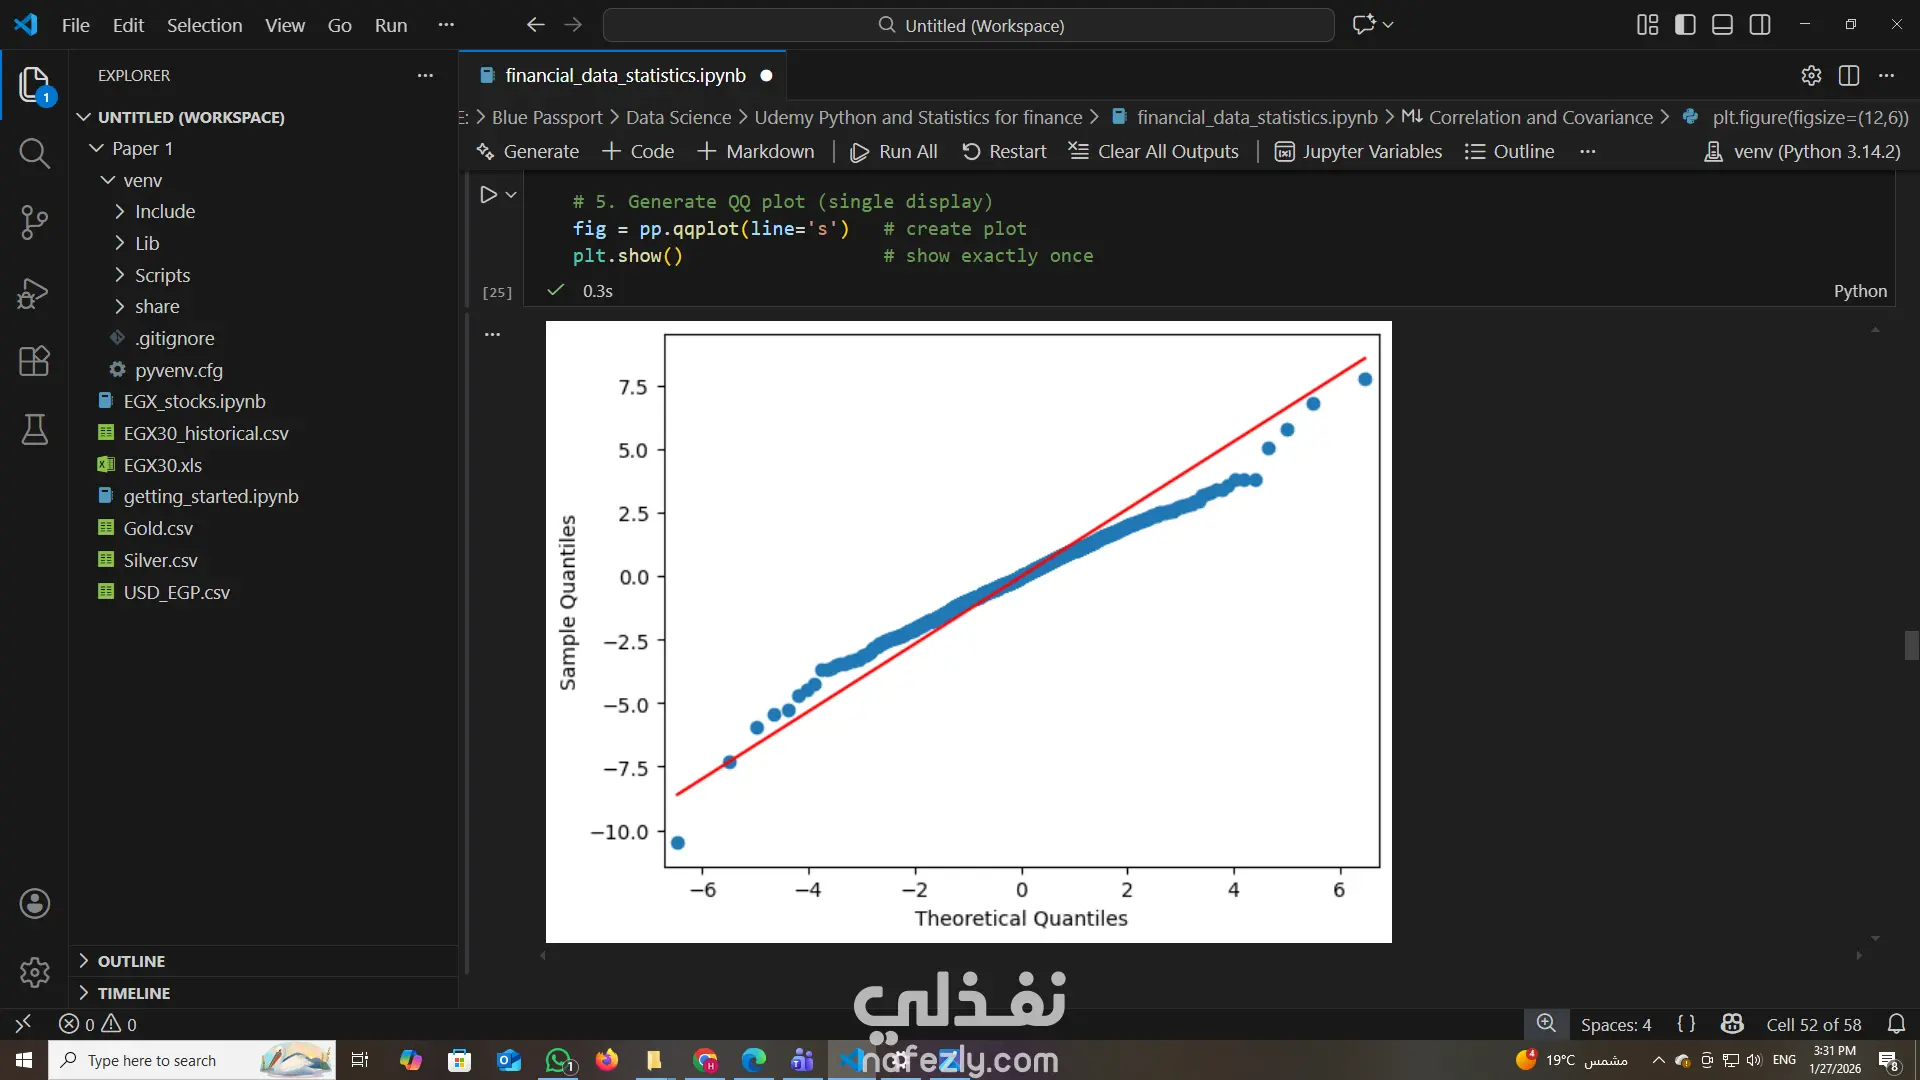Toggle the bottom Panel layout button
Viewport: 1920px width, 1080px height.
[x=1722, y=25]
